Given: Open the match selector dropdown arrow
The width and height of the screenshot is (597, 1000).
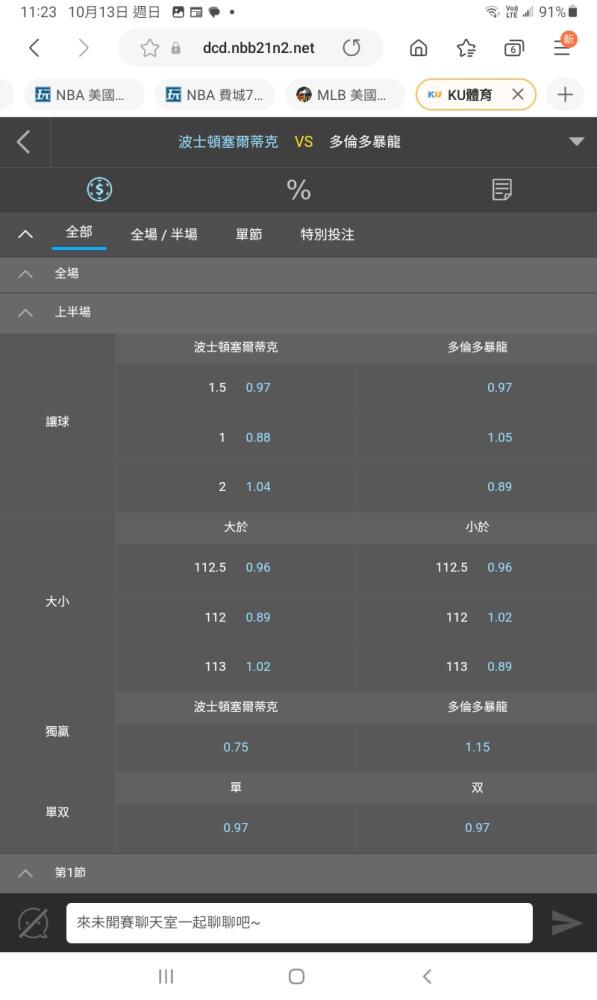Looking at the screenshot, I should pos(577,142).
